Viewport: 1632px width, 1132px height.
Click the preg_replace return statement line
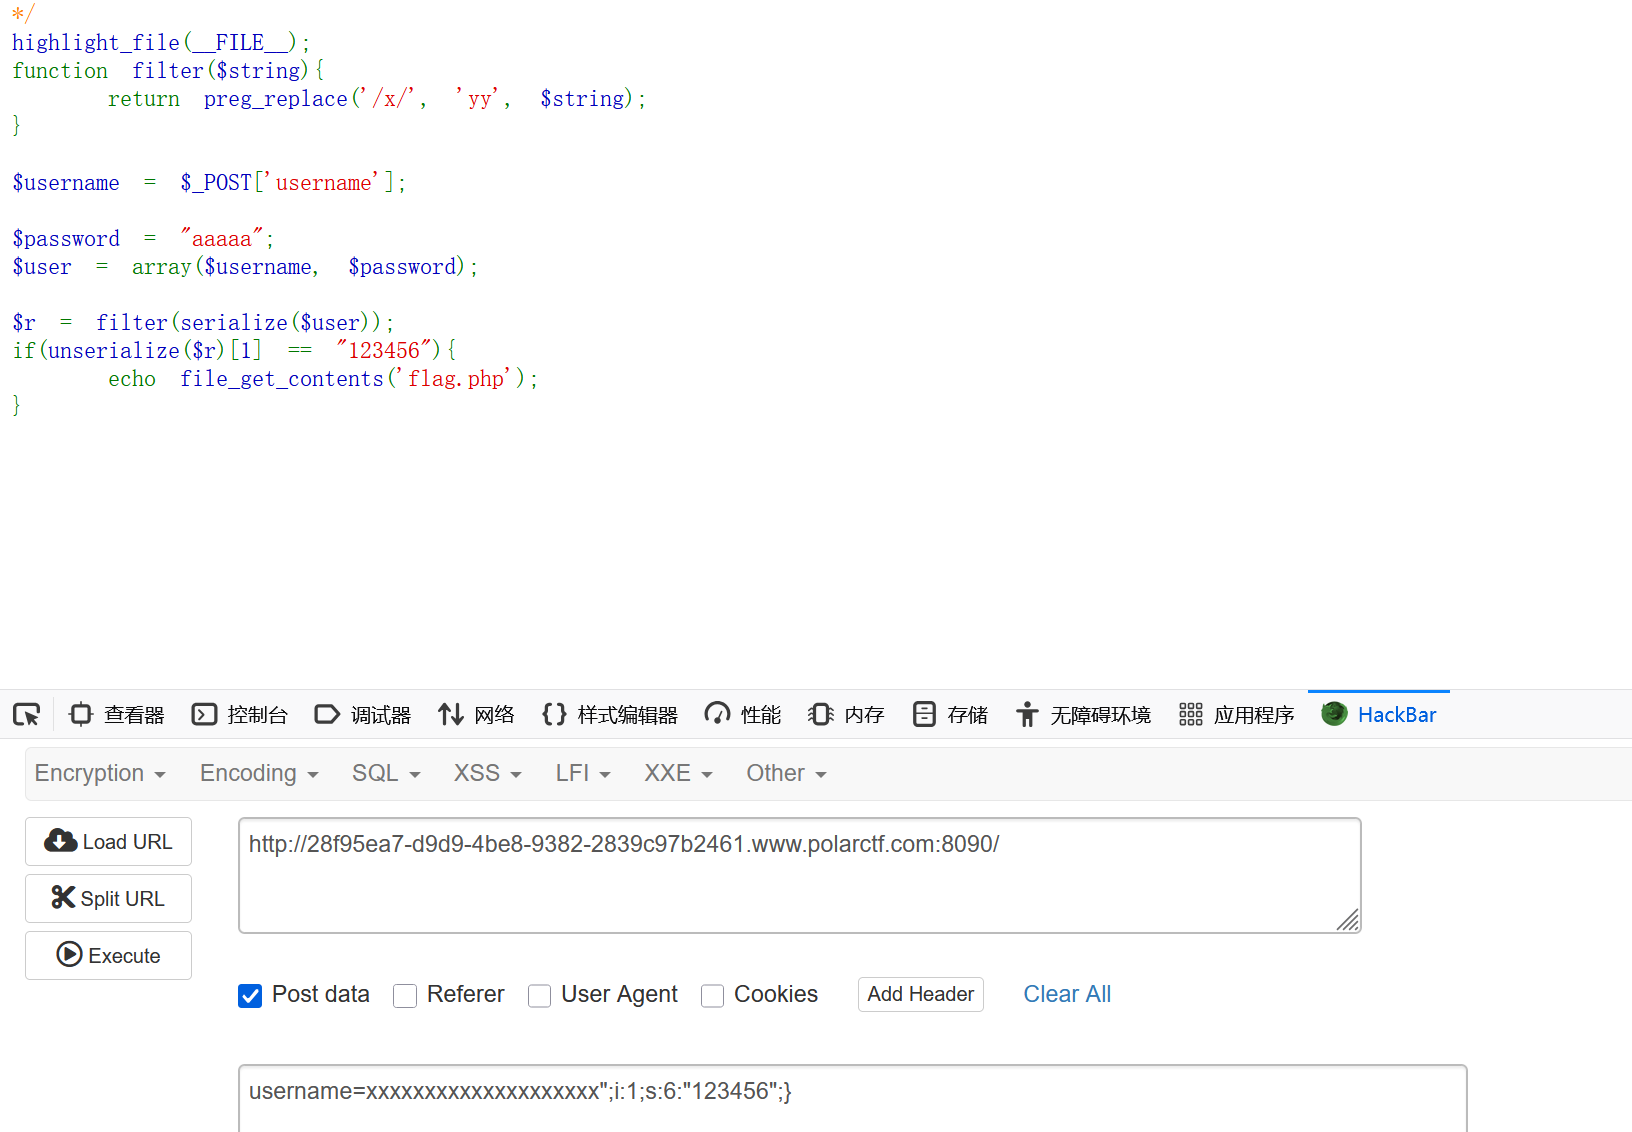coord(377,98)
